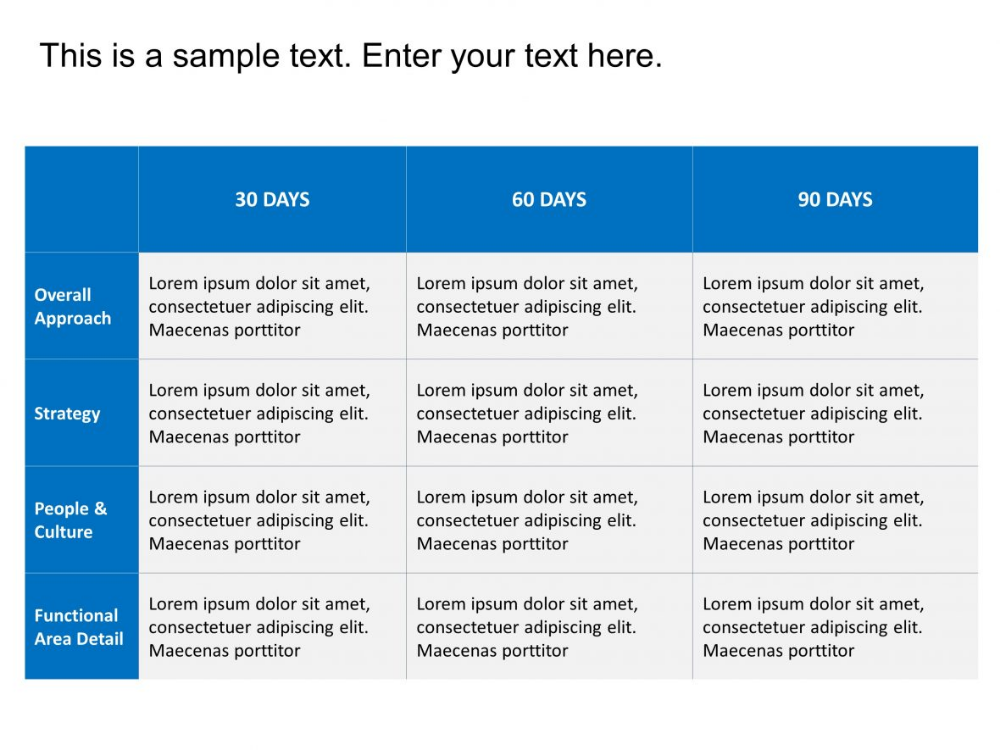Click the slide title sample text
Viewport: 1000px width, 750px height.
point(351,56)
